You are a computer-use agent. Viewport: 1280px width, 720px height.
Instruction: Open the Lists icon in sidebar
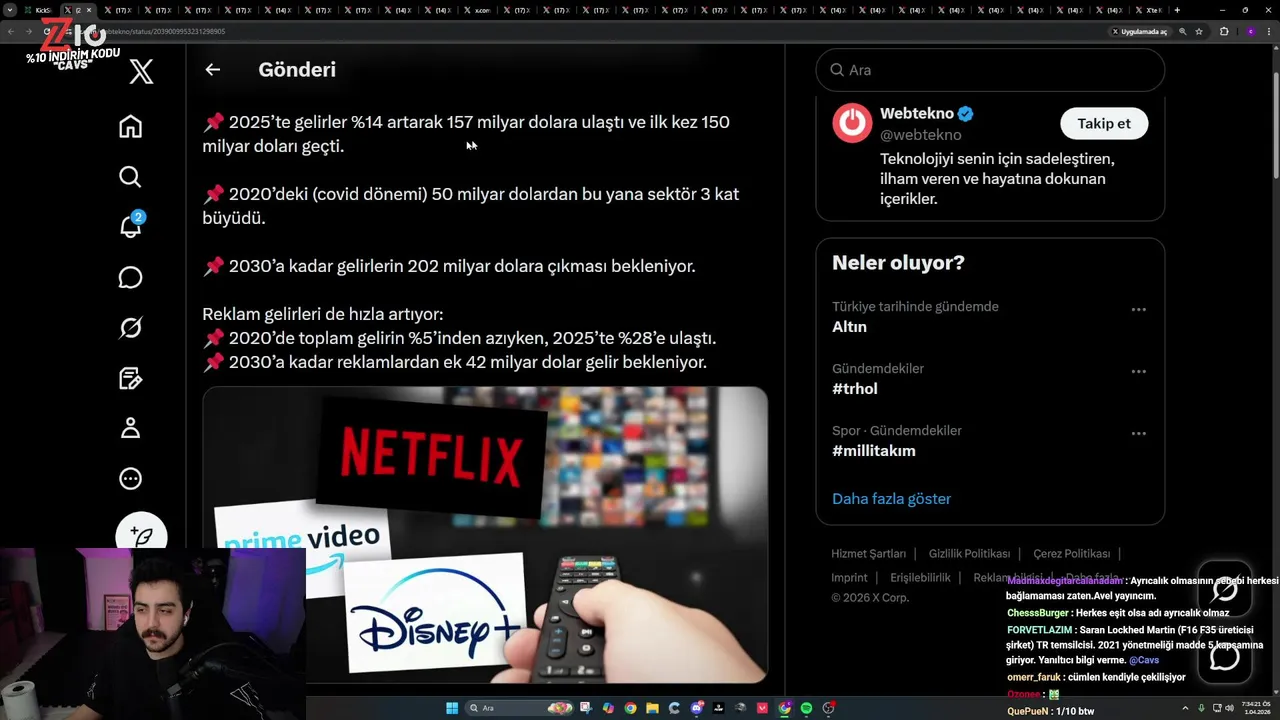pyautogui.click(x=130, y=378)
